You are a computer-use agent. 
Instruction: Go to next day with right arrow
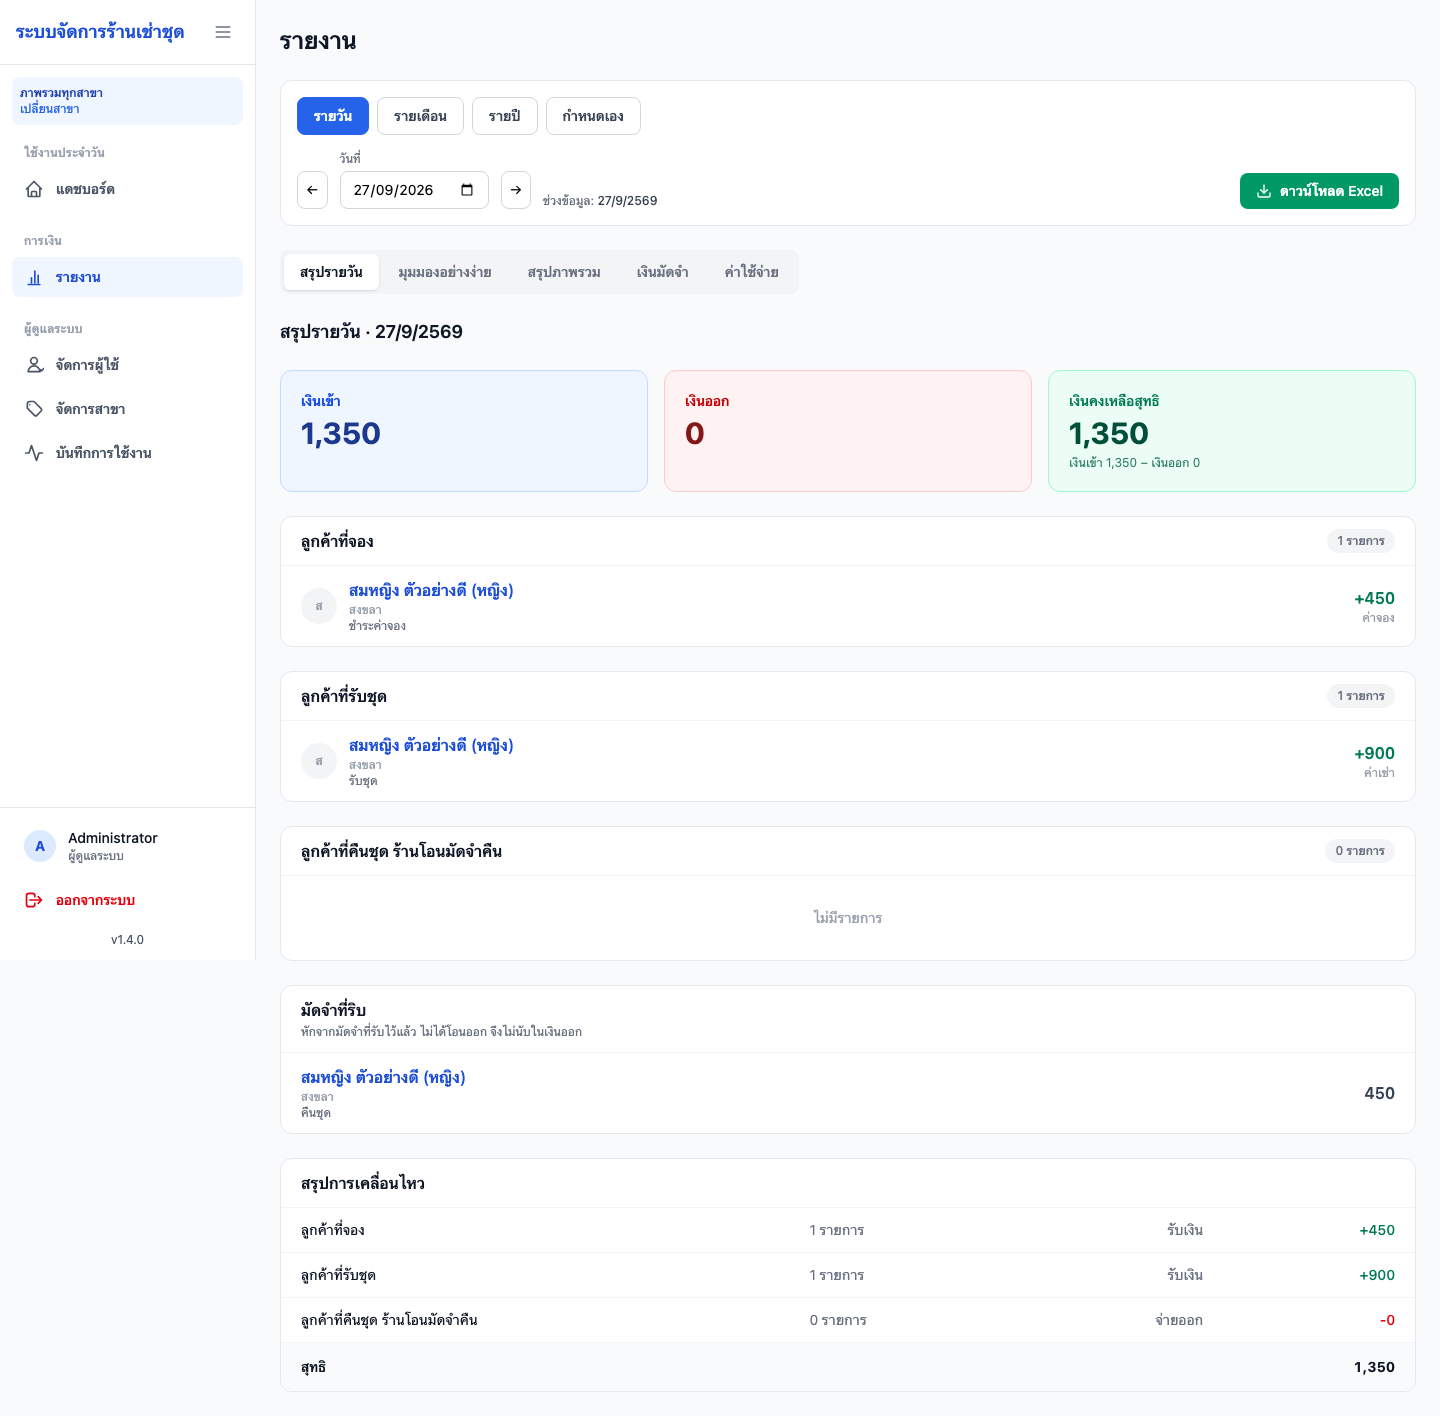pyautogui.click(x=516, y=190)
